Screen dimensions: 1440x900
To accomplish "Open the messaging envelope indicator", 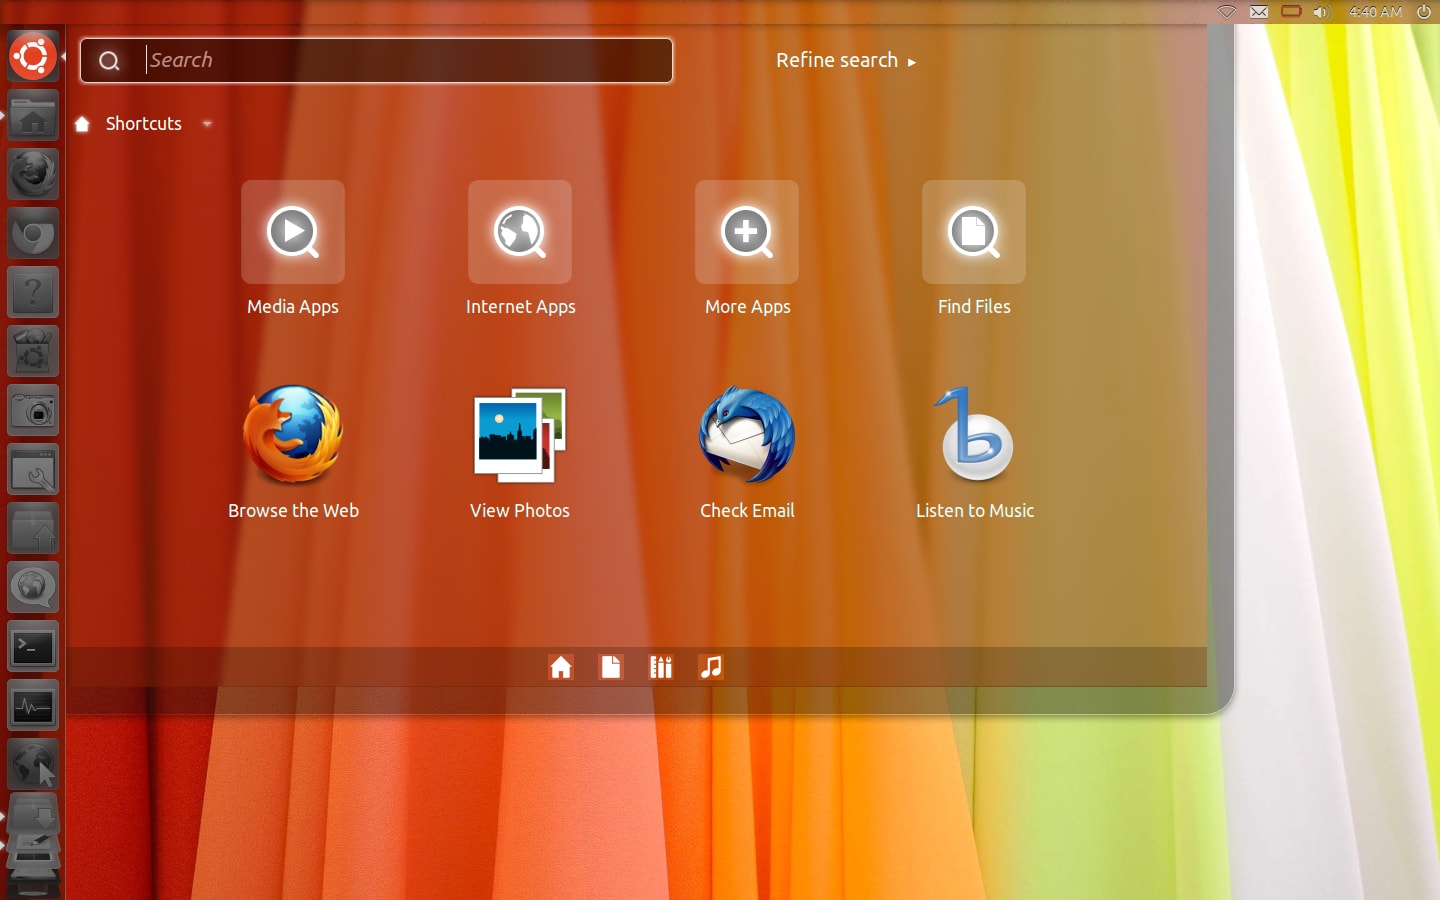I will [x=1259, y=12].
